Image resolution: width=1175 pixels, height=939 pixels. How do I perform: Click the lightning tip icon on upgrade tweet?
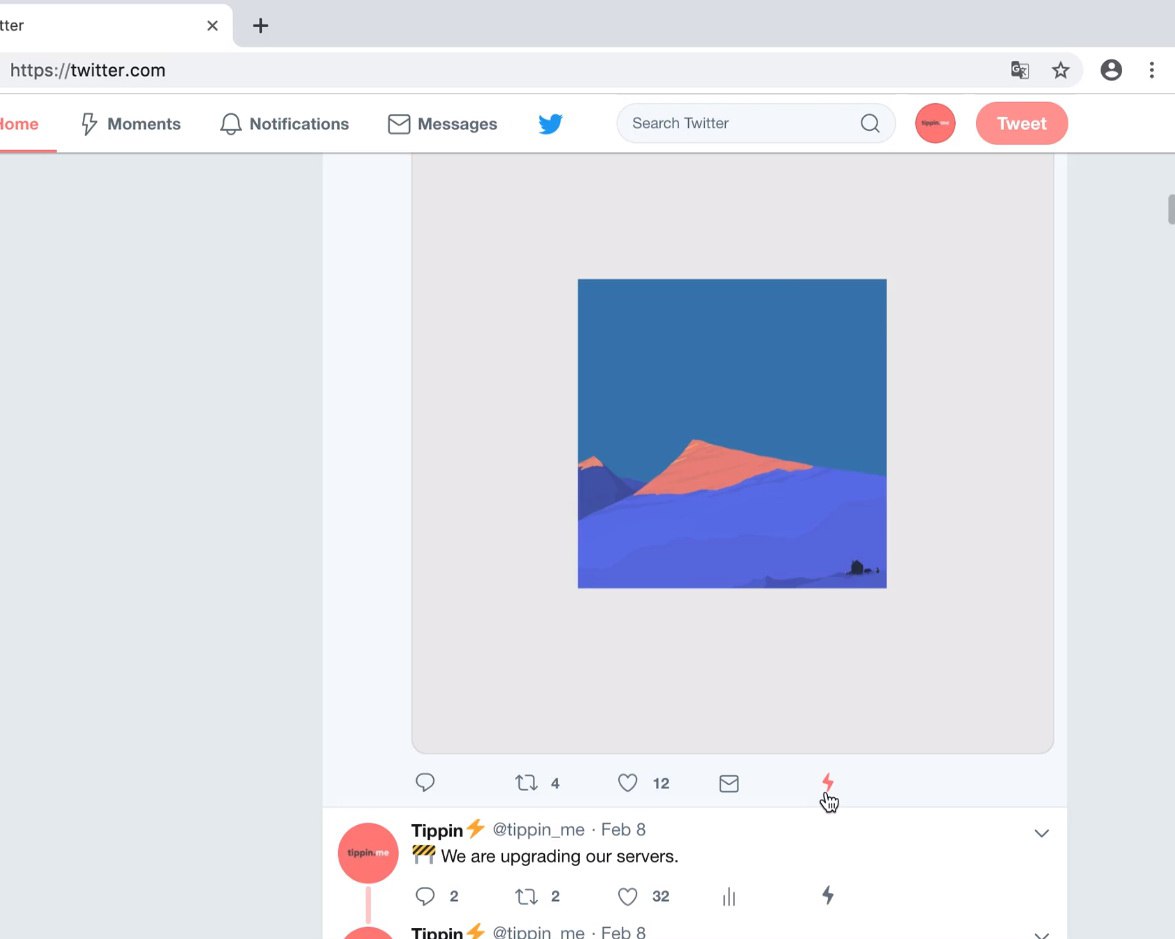click(x=827, y=895)
